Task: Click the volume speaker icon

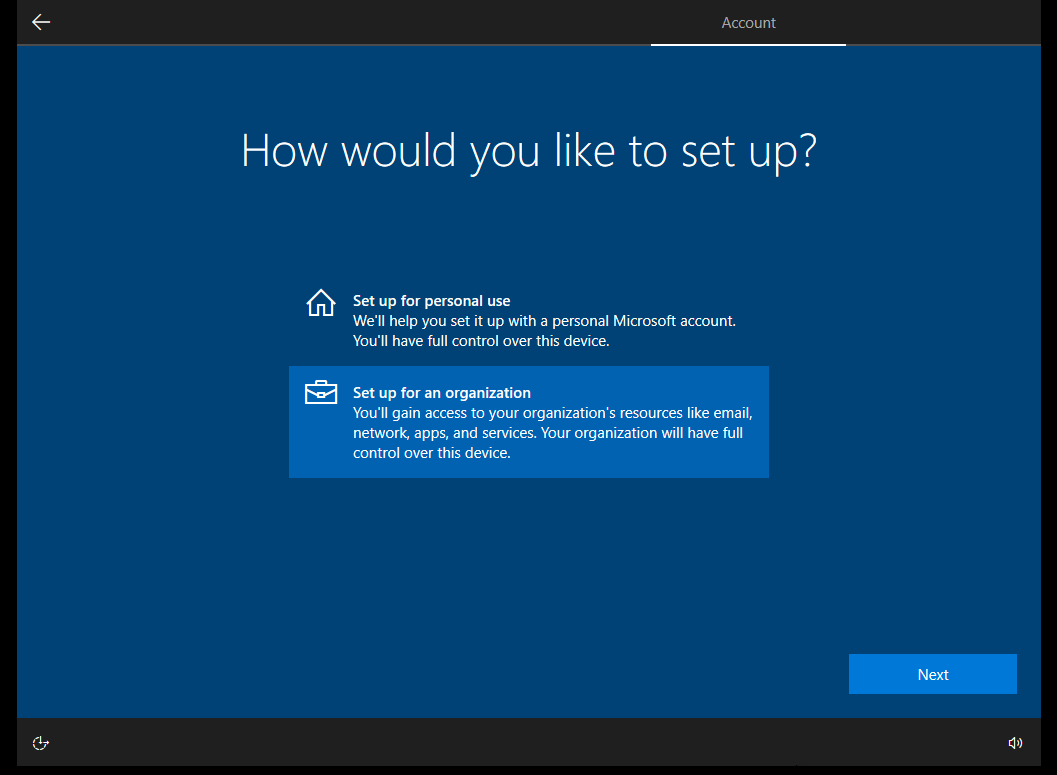Action: coord(1015,743)
